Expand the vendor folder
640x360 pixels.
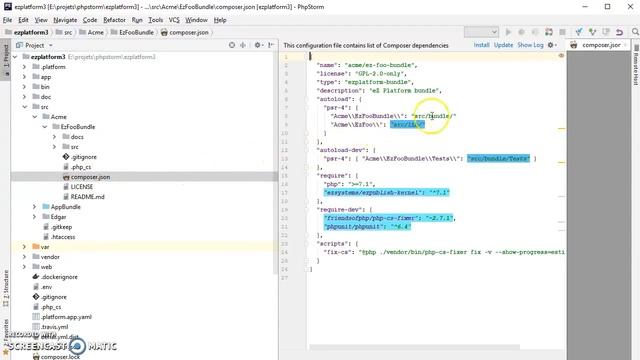pos(24,257)
